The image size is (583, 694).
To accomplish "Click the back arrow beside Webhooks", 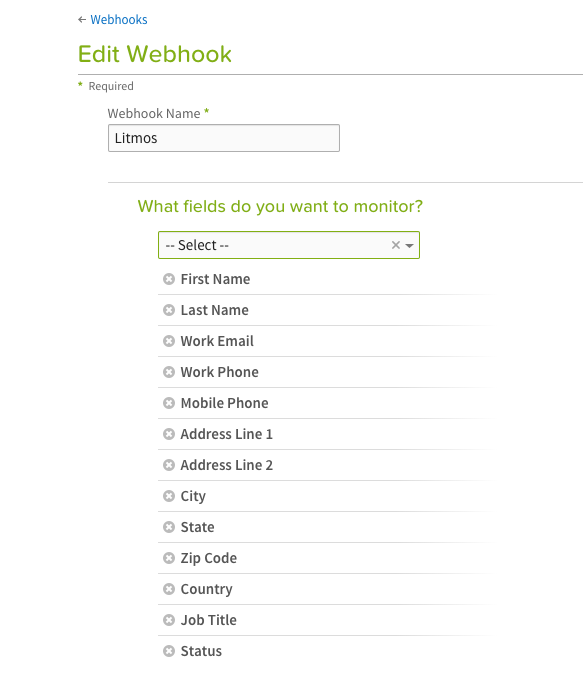I will coord(82,19).
